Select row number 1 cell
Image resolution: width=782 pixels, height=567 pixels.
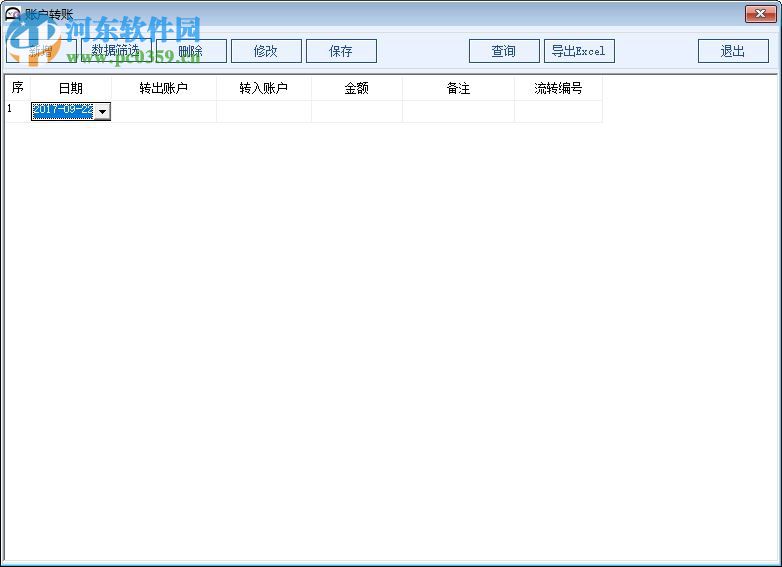17,111
